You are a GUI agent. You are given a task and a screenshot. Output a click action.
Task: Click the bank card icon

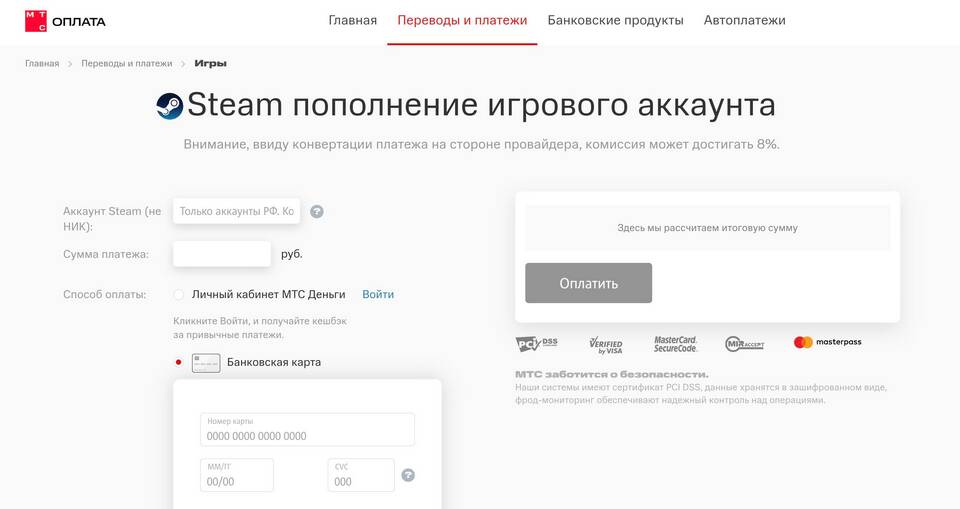click(x=206, y=363)
